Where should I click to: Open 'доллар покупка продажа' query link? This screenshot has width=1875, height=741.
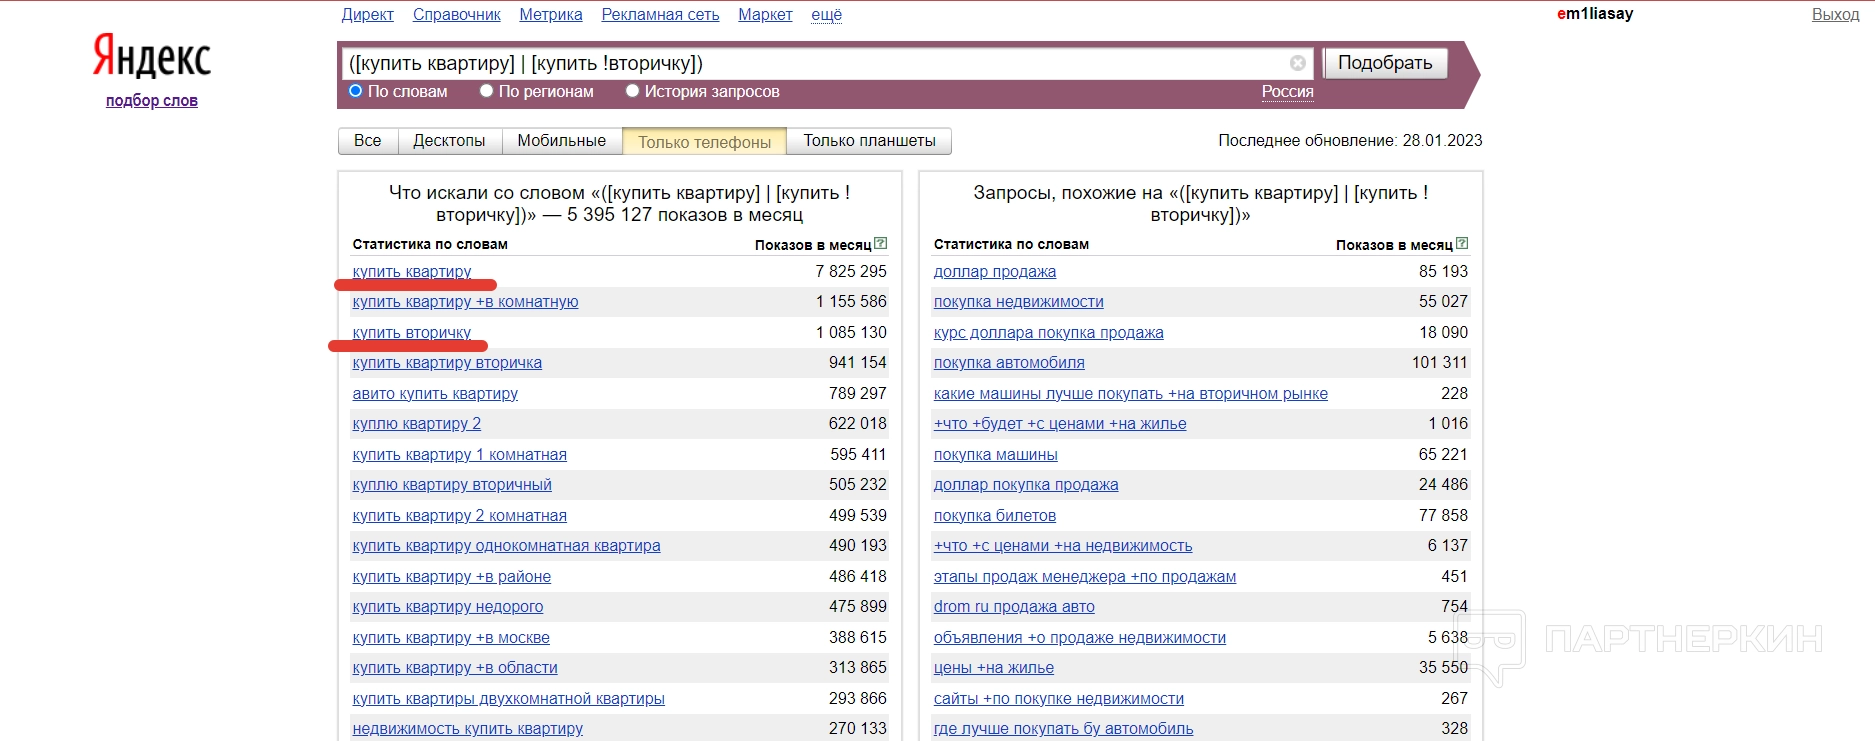(x=1026, y=484)
